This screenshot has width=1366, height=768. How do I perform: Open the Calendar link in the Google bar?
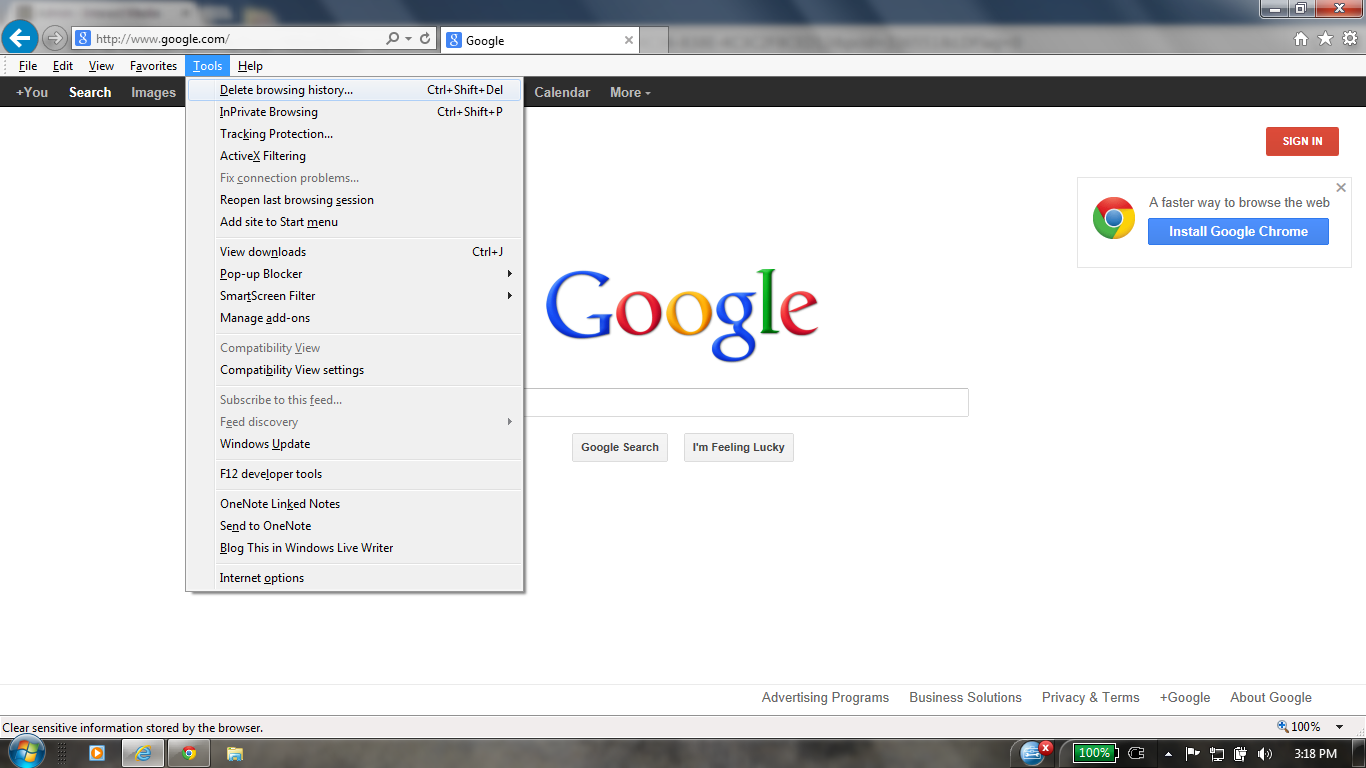coord(562,92)
